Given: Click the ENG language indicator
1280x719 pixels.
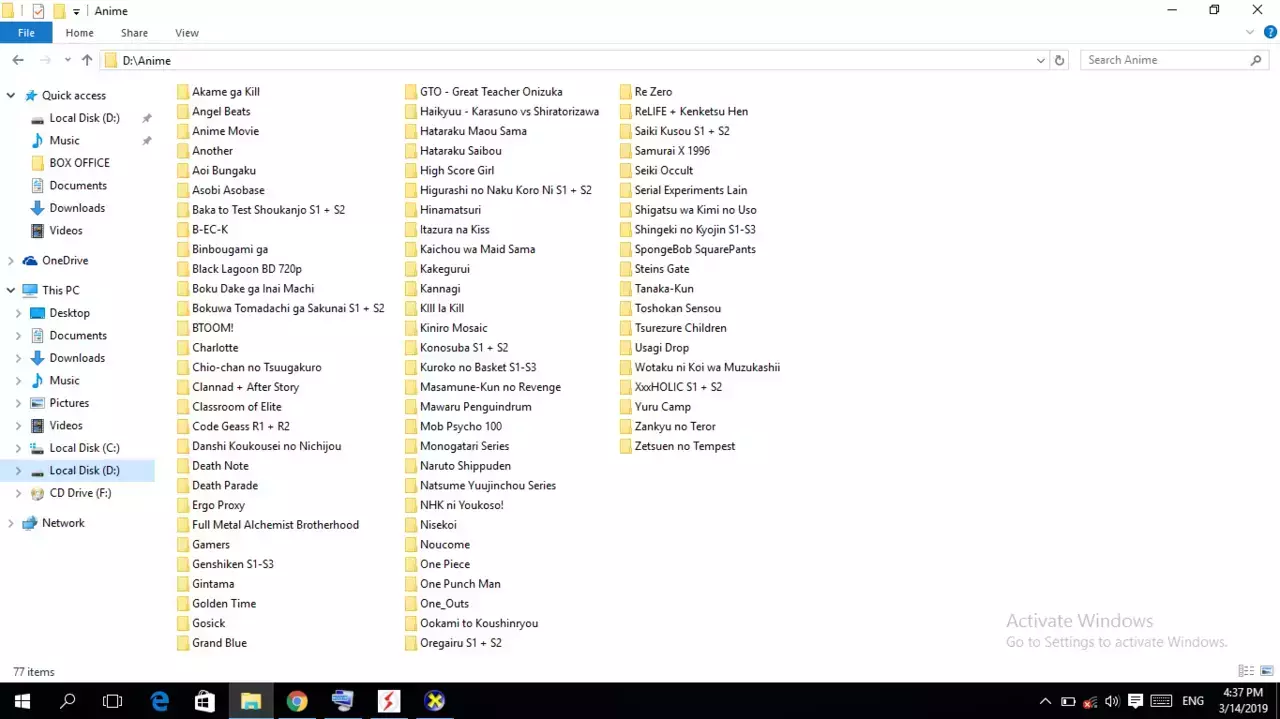Looking at the screenshot, I should click(x=1192, y=701).
